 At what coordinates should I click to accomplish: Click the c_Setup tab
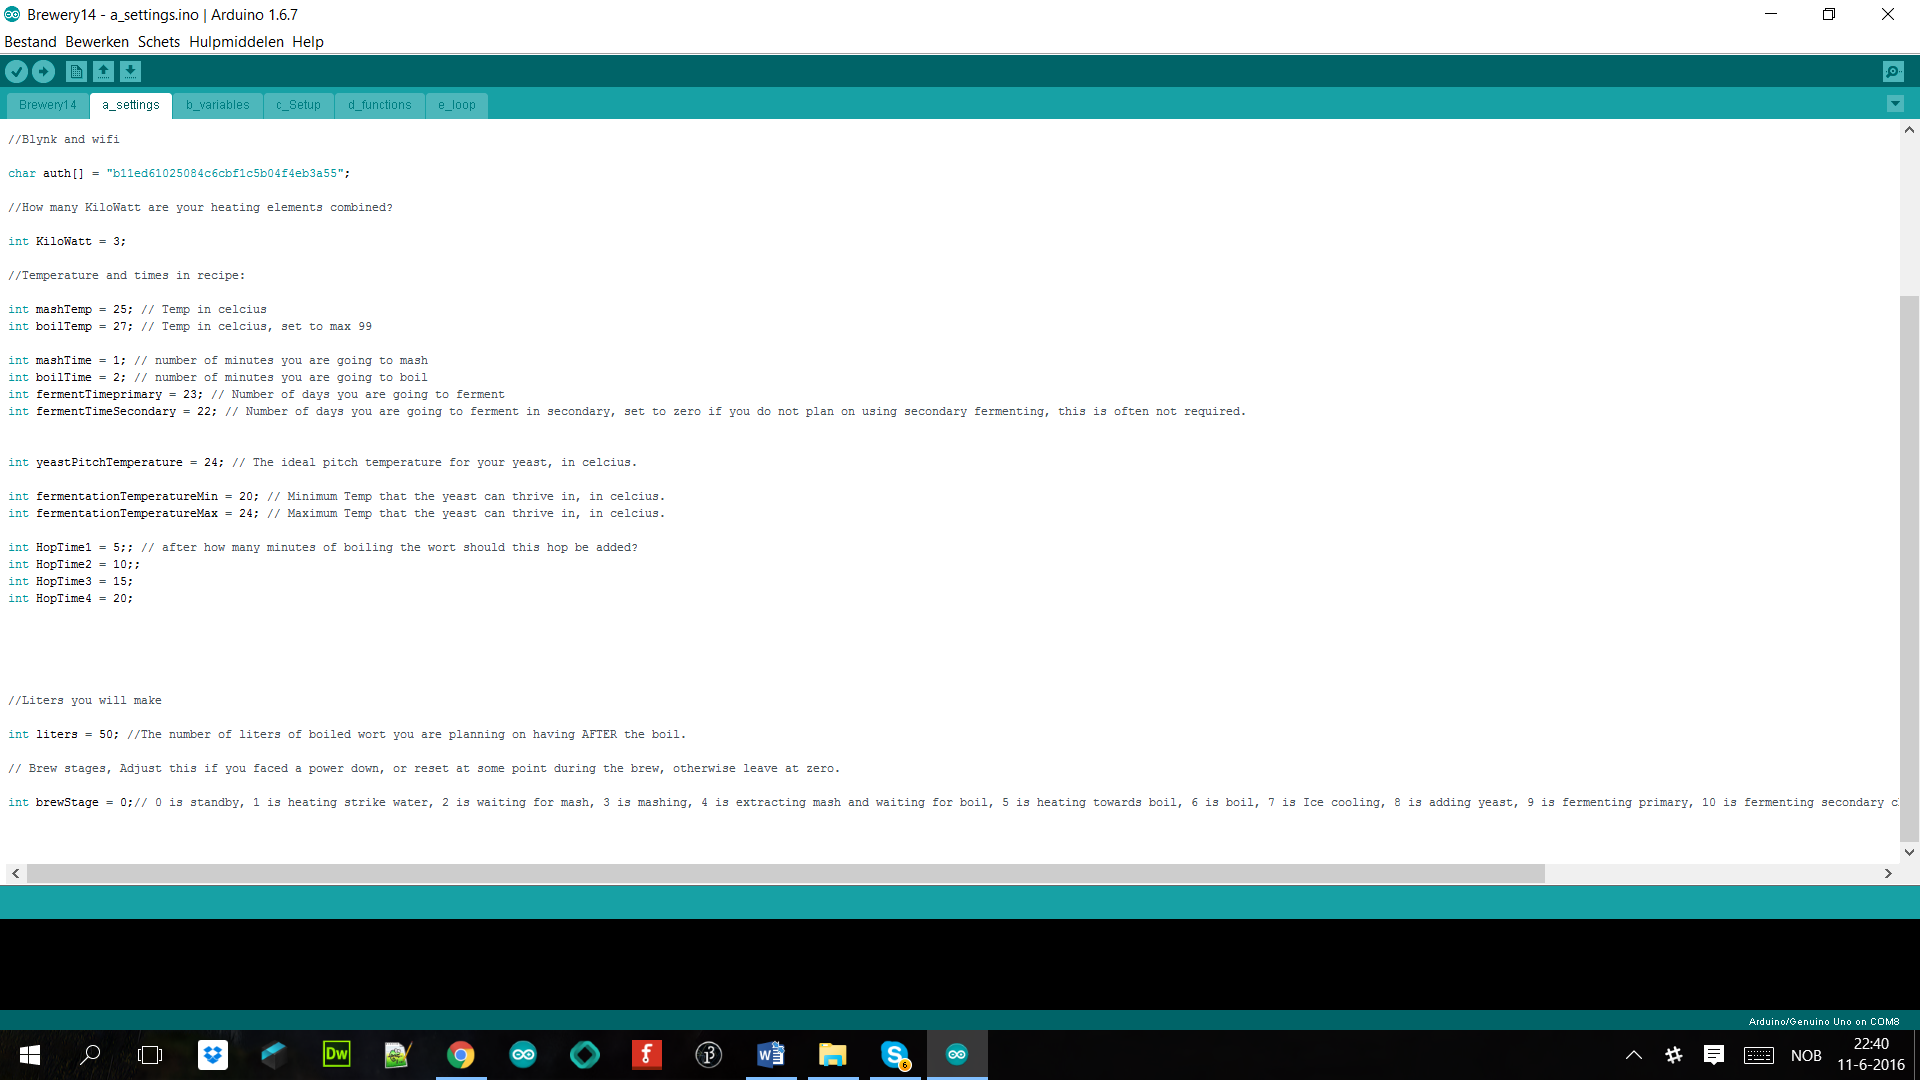(x=297, y=104)
